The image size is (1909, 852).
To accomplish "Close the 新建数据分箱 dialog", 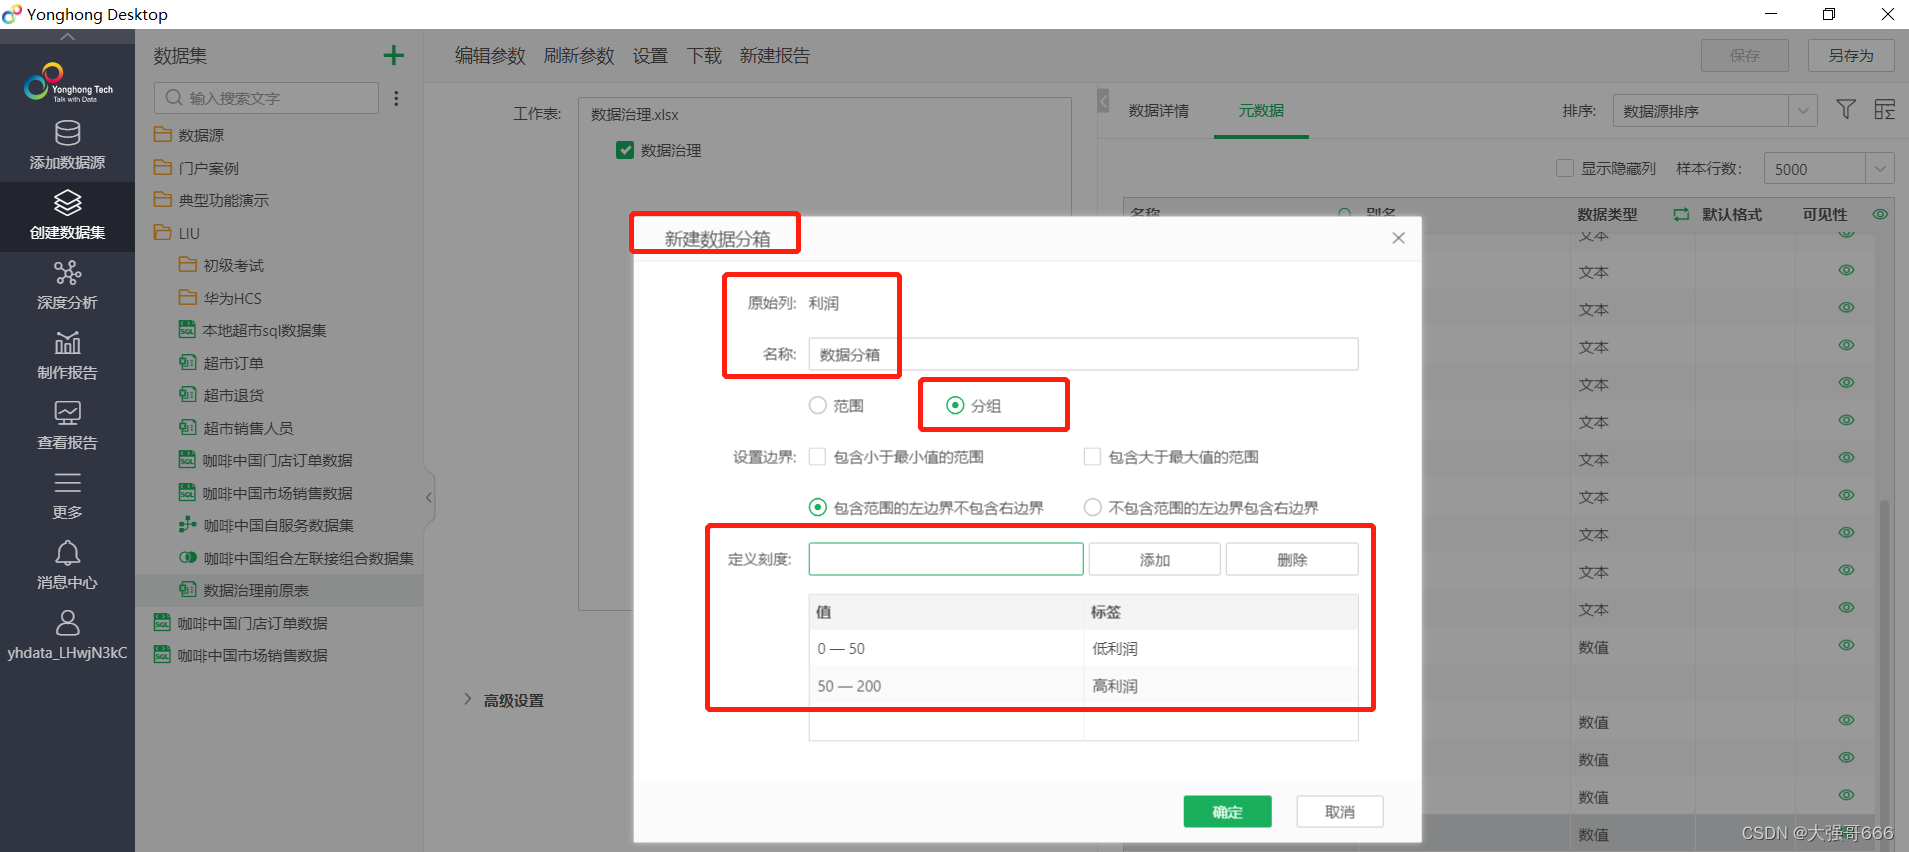I will point(1398,238).
